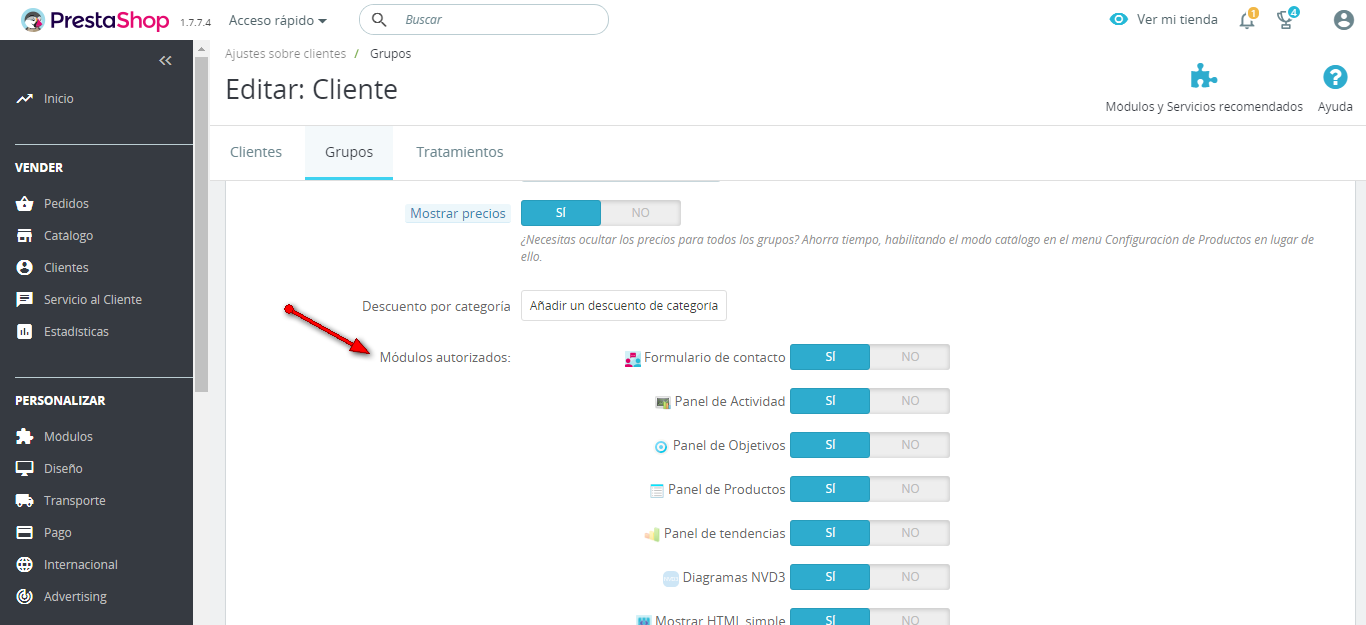Image resolution: width=1366 pixels, height=625 pixels.
Task: Open the user profile avatar icon
Action: click(x=1344, y=20)
